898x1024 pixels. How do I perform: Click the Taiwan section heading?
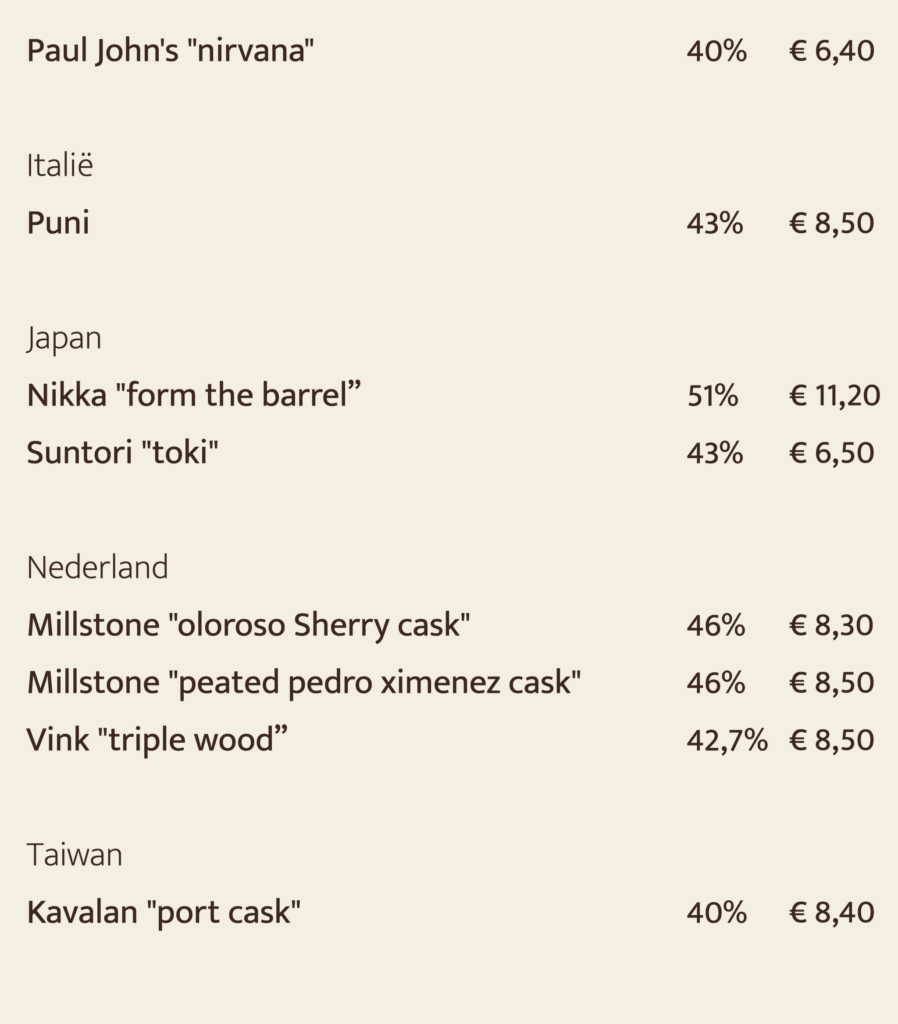(x=74, y=855)
